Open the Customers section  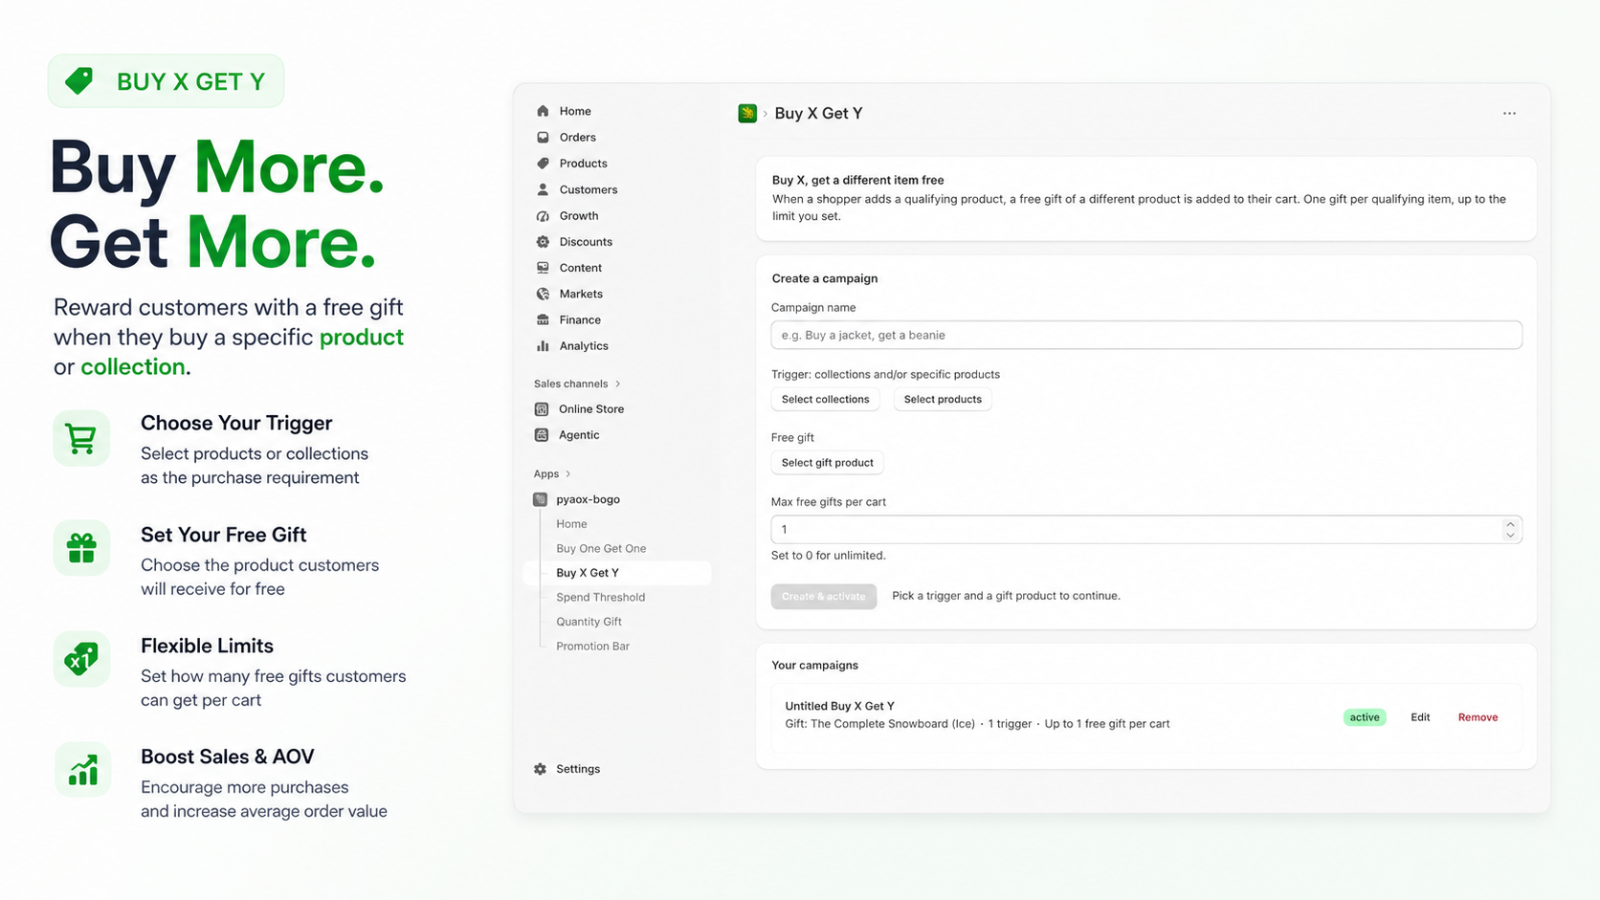click(588, 189)
